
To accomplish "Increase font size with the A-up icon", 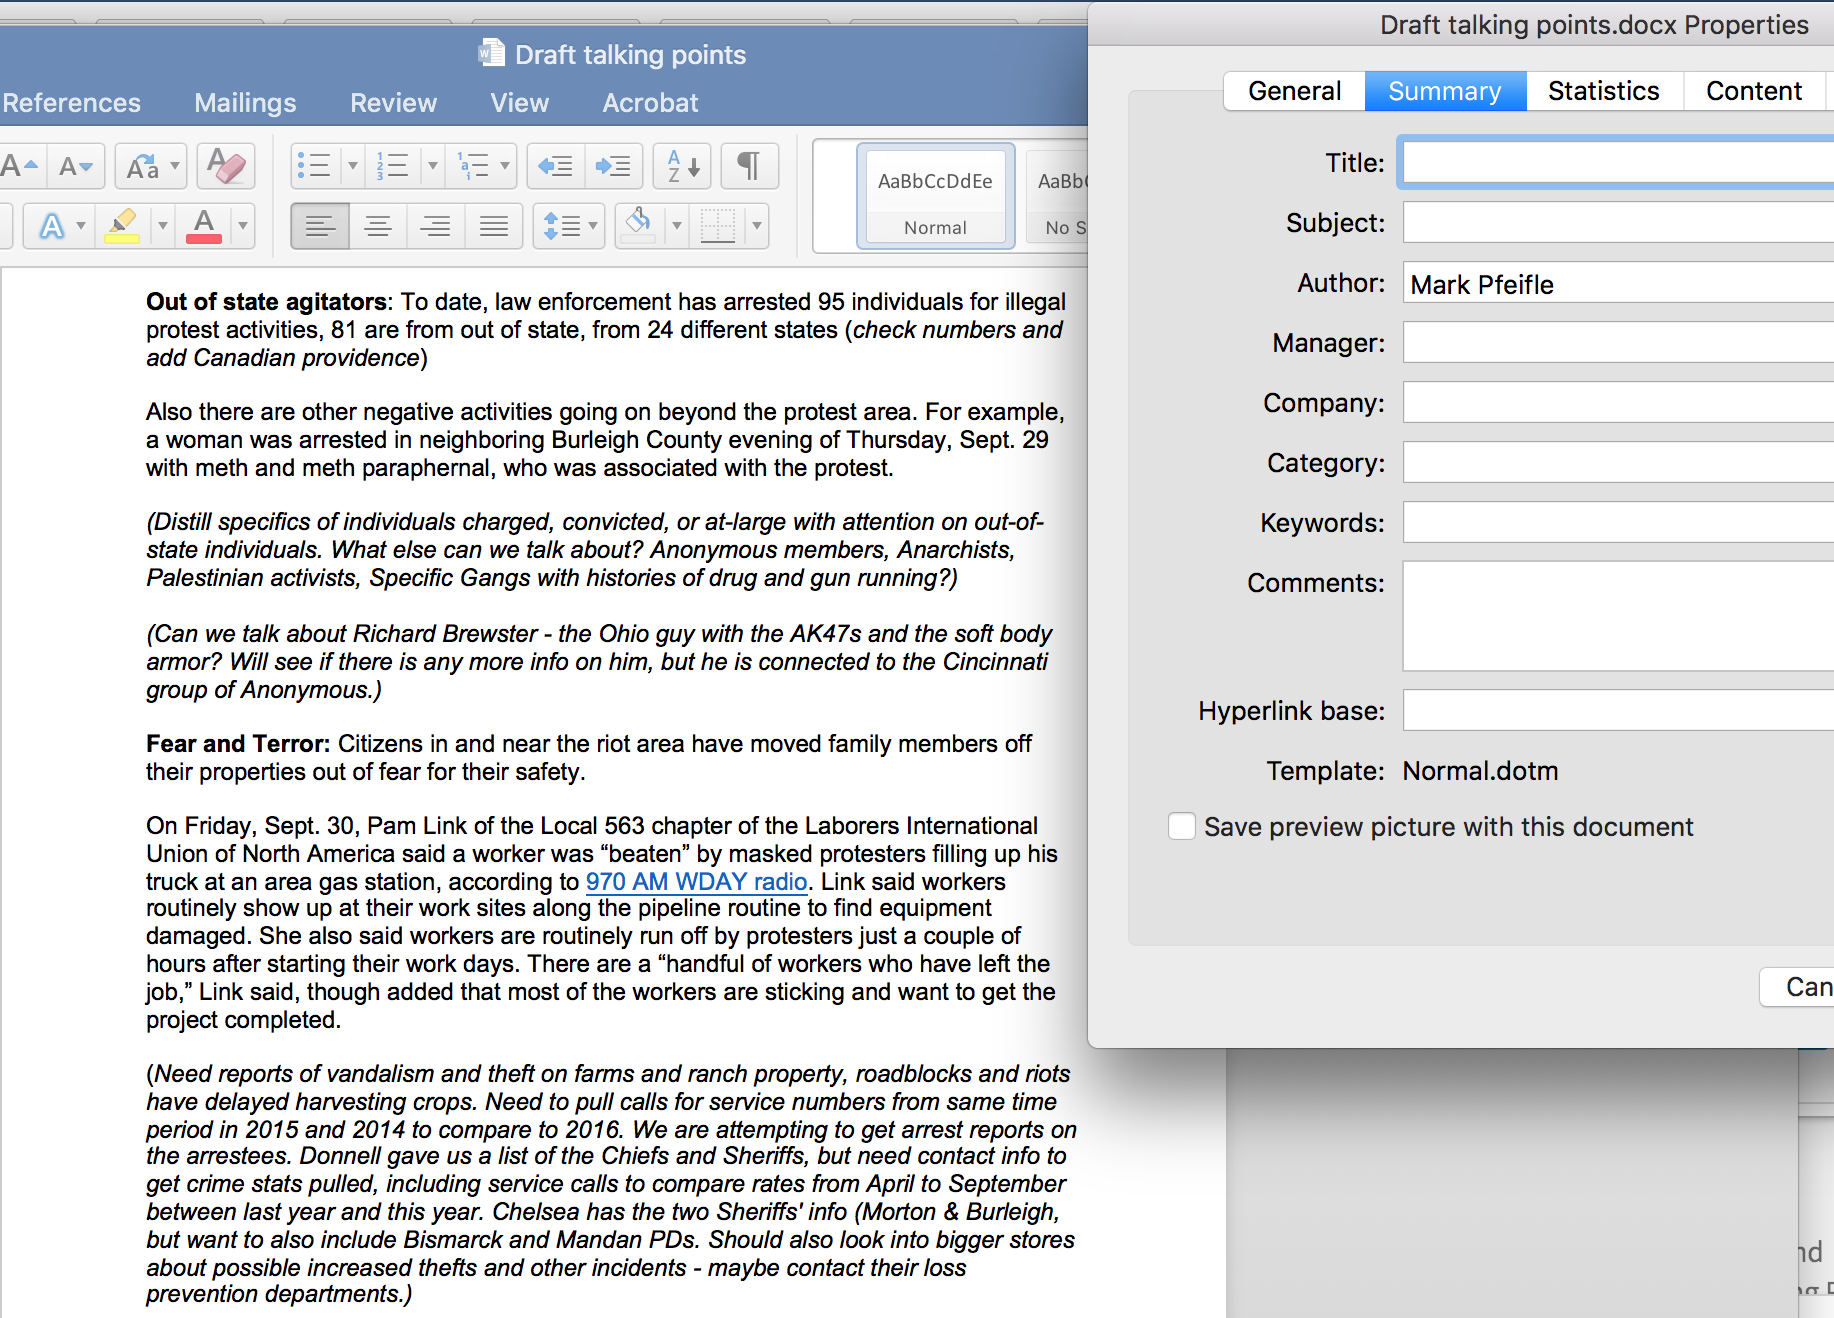I will 19,166.
